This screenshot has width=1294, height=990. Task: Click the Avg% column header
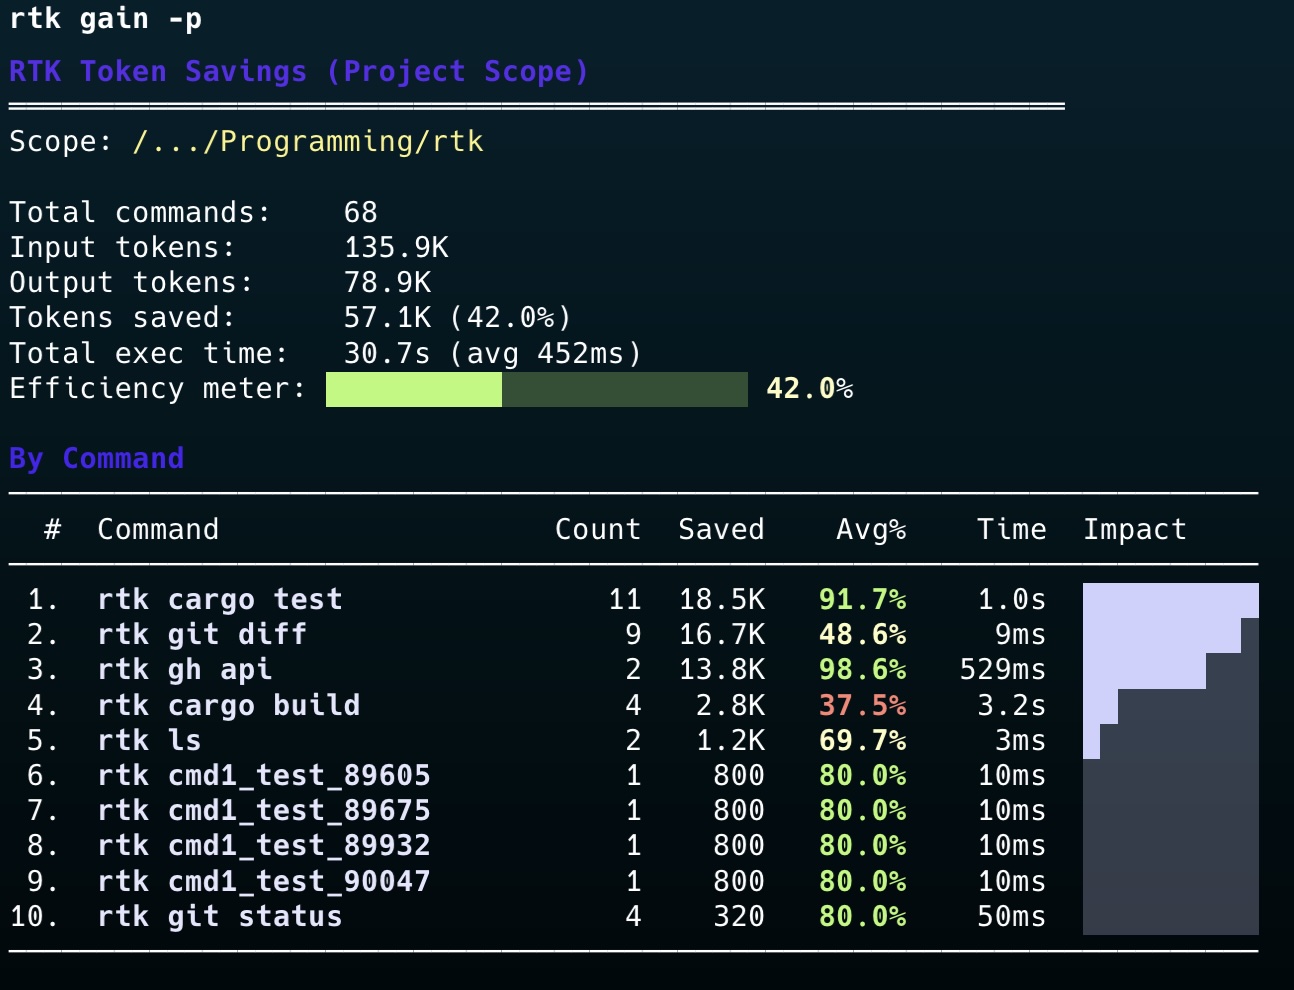pos(870,529)
